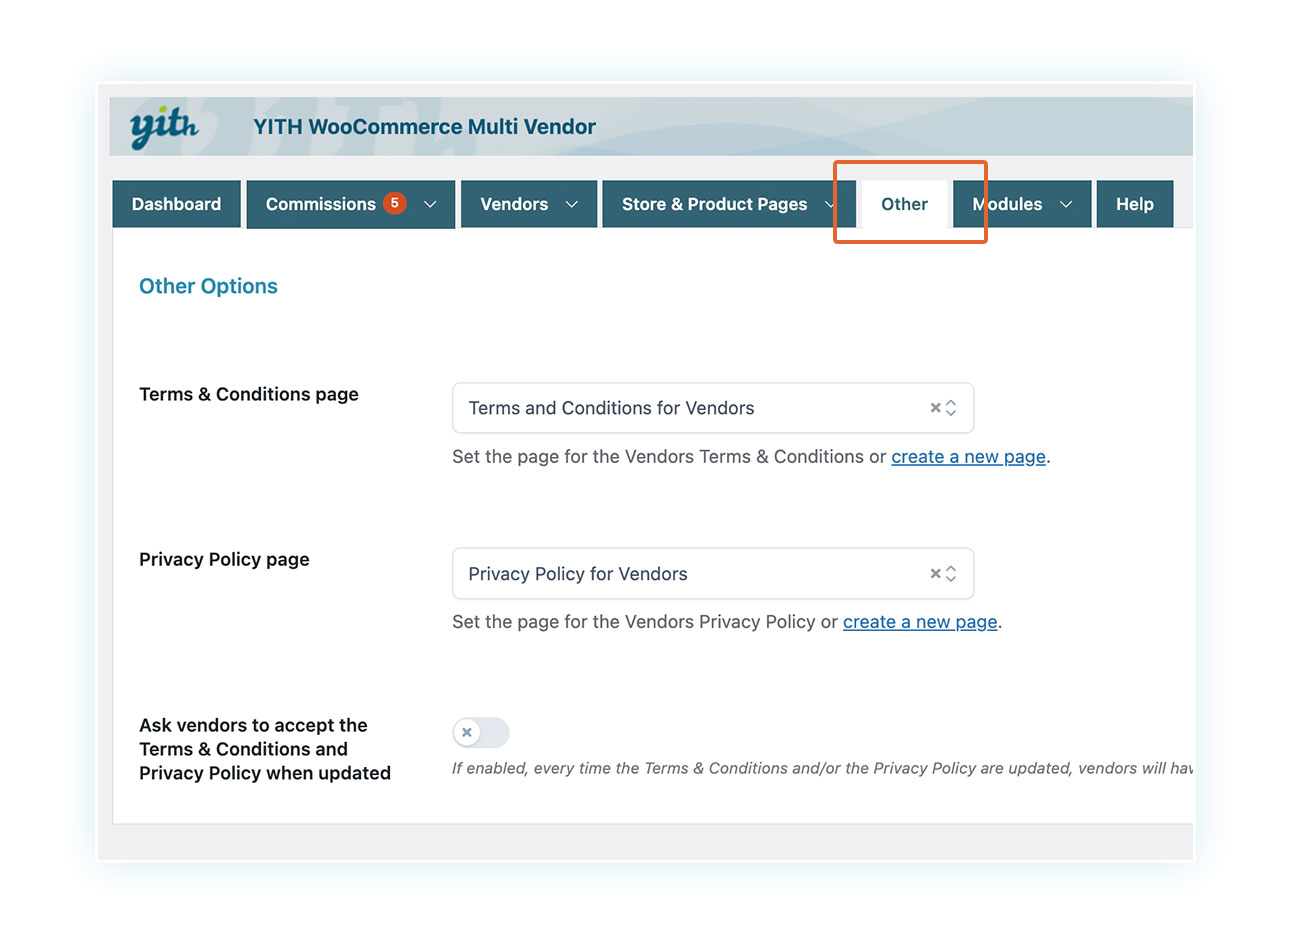Viewport: 1300px width, 949px height.
Task: Expand the Modules tab chevron
Action: coord(1066,204)
